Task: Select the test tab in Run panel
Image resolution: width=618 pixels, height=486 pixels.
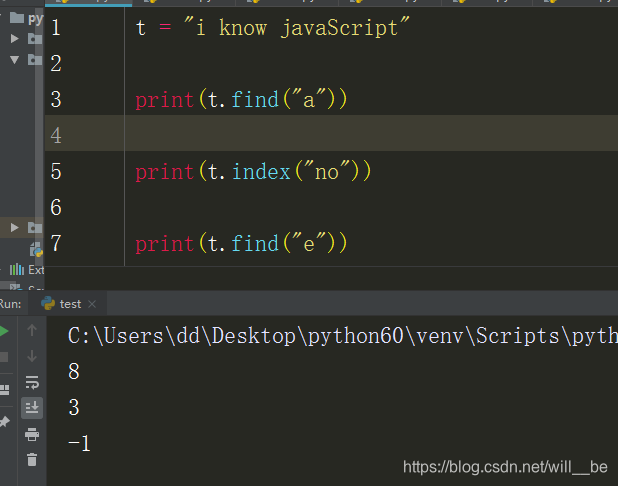Action: tap(67, 304)
